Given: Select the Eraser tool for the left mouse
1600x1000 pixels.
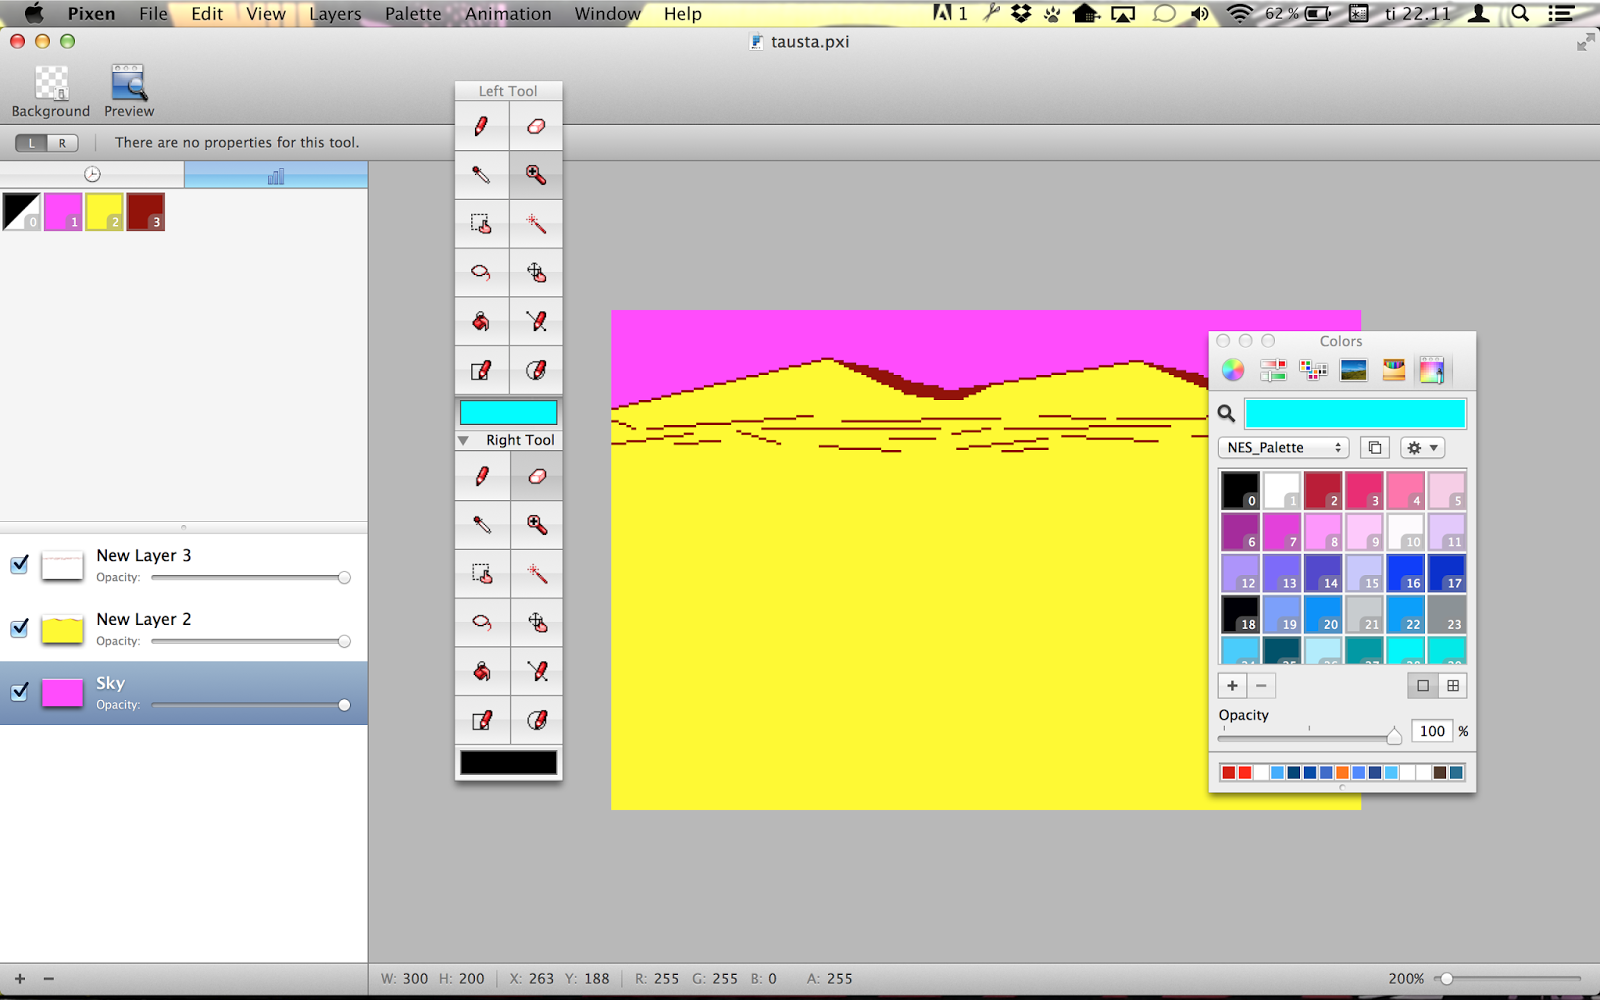Looking at the screenshot, I should click(537, 125).
